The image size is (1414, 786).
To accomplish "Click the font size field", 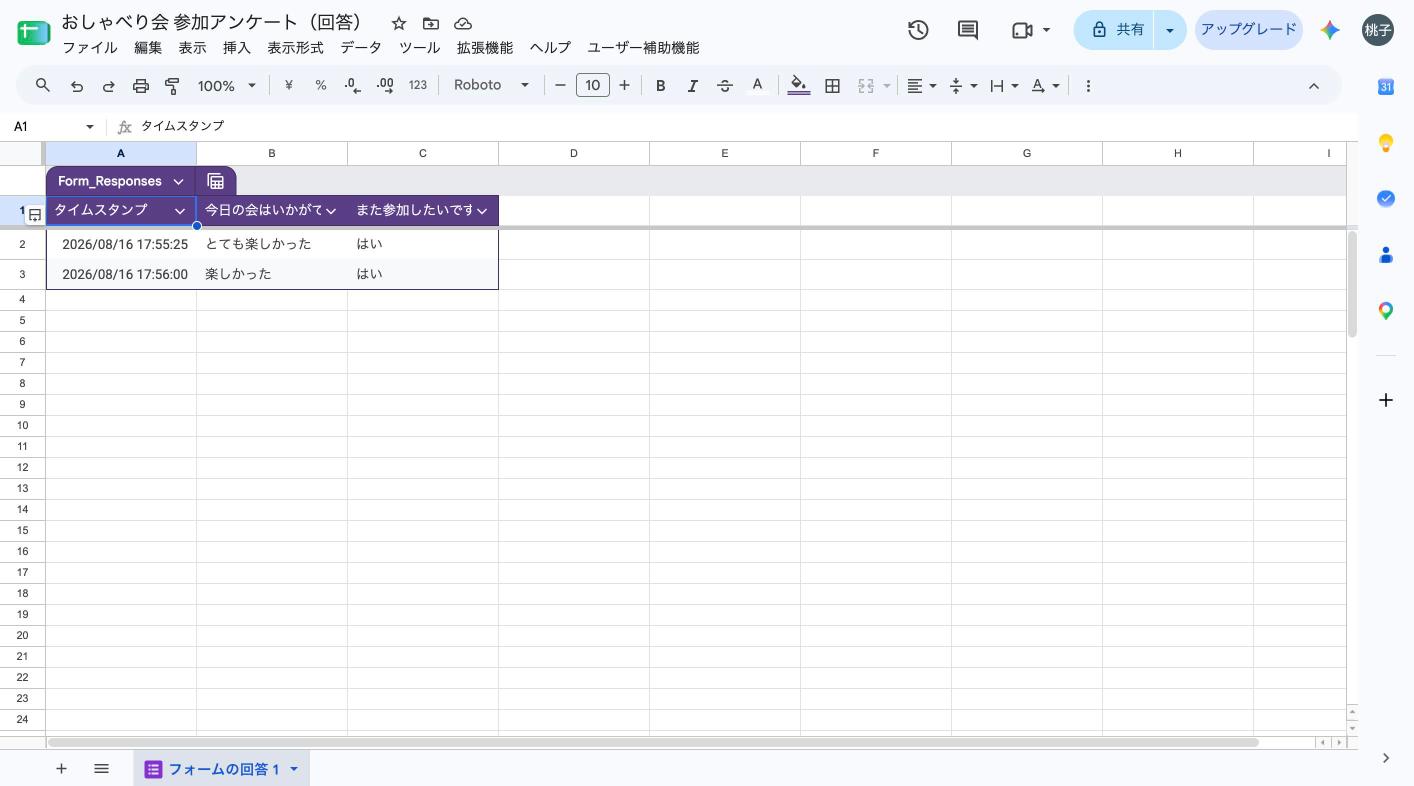I will coord(592,86).
